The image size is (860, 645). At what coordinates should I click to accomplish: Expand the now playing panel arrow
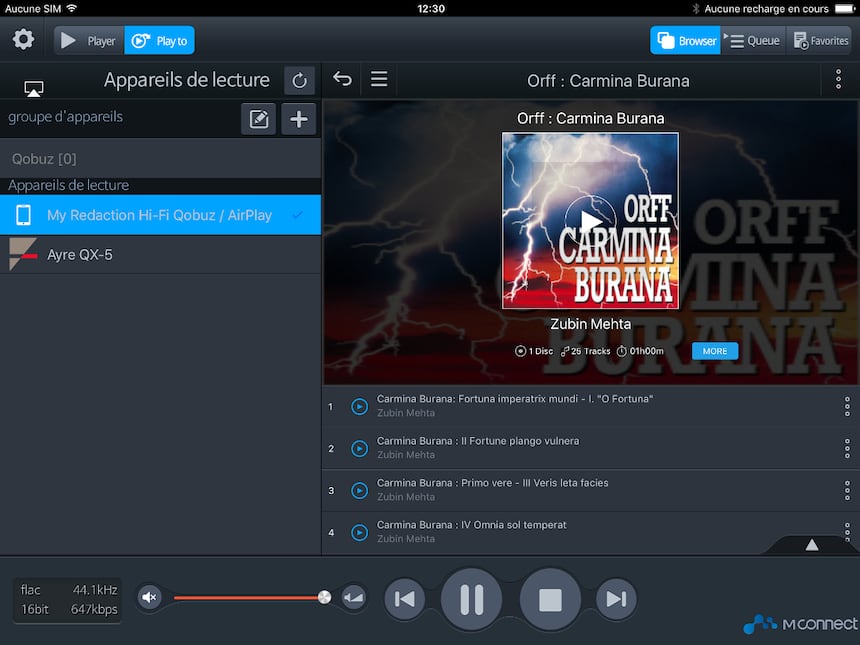812,545
